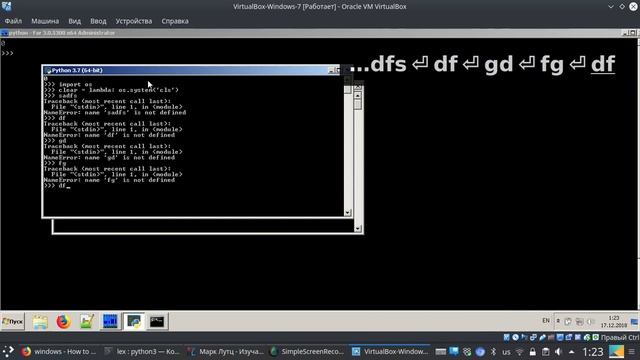The image size is (640, 360).
Task: Switch to the Firefox 'windows - How to' task
Action: (x=58, y=351)
